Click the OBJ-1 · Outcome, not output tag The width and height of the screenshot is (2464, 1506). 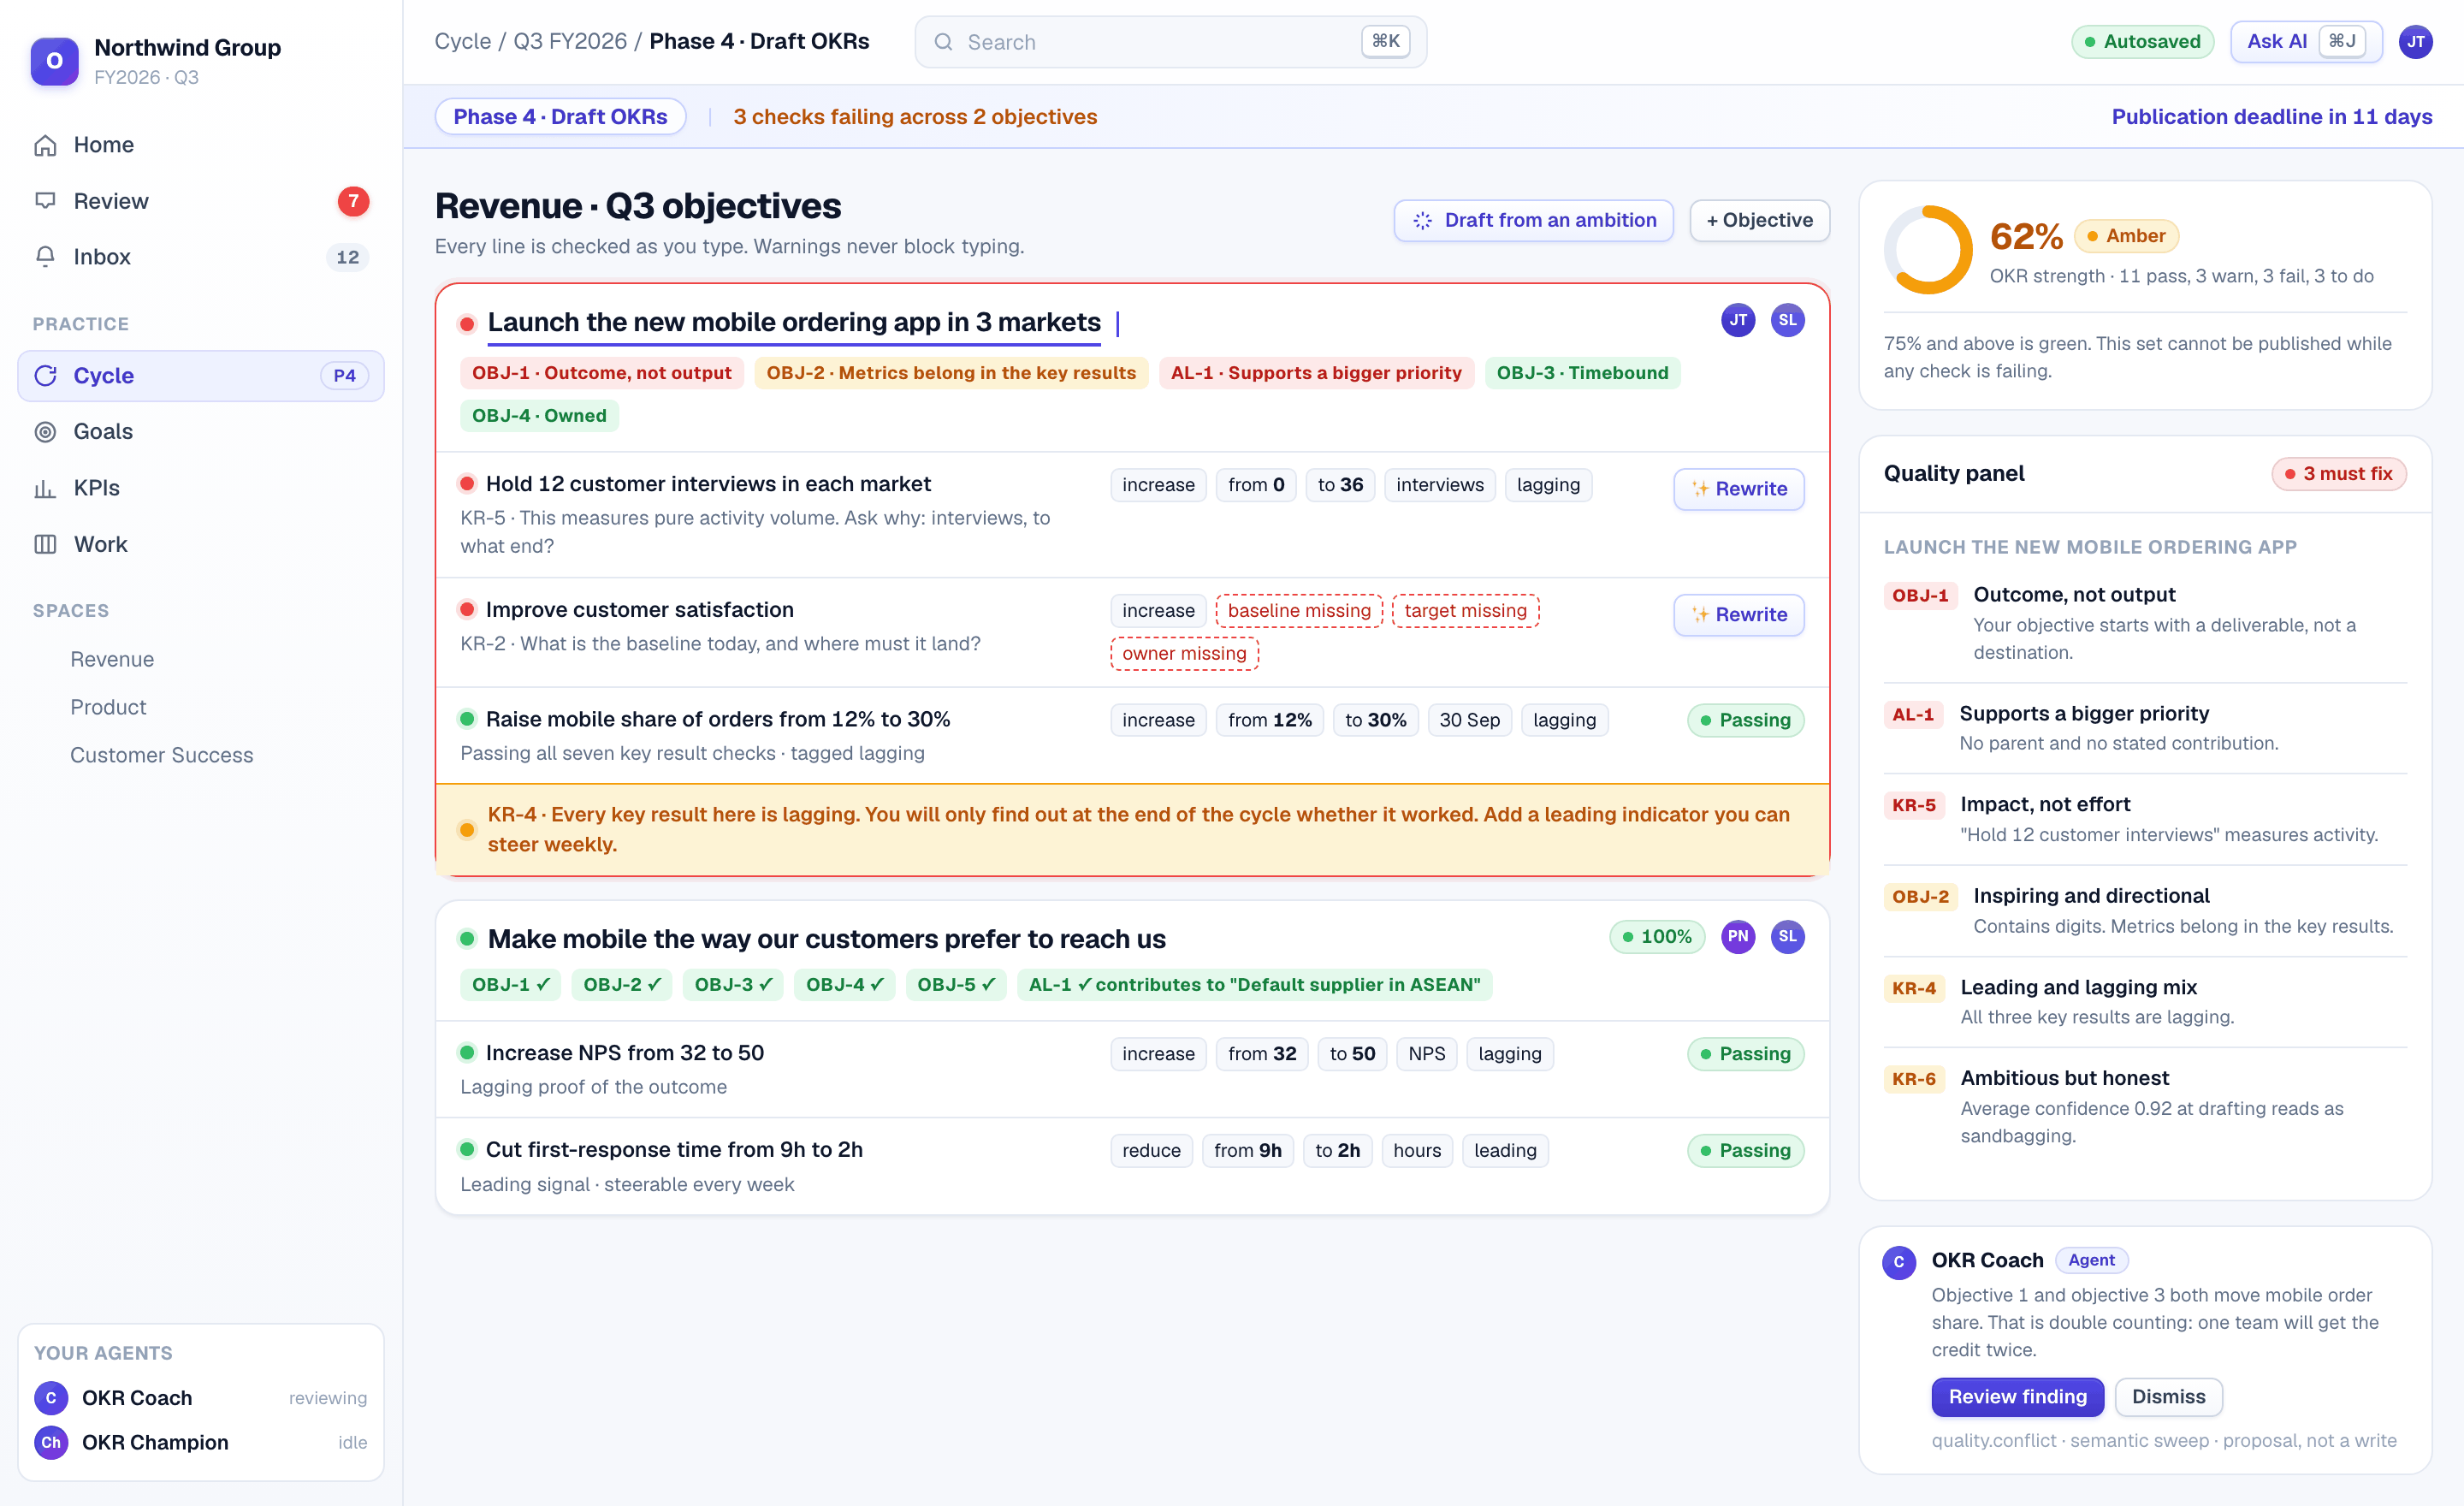click(x=601, y=373)
